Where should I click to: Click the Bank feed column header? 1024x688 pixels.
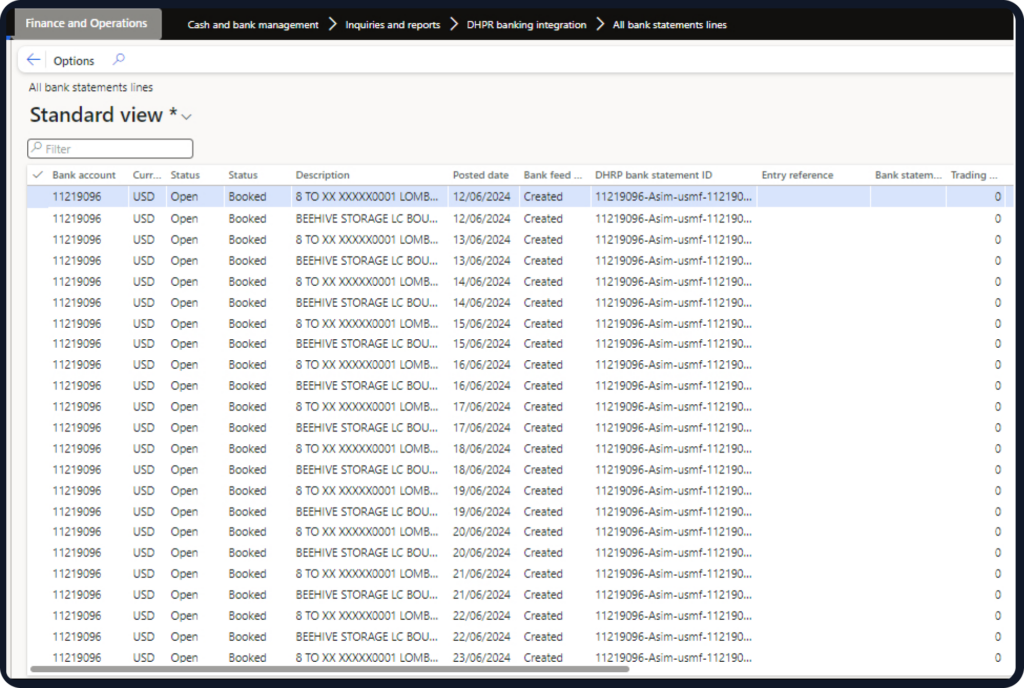552,175
